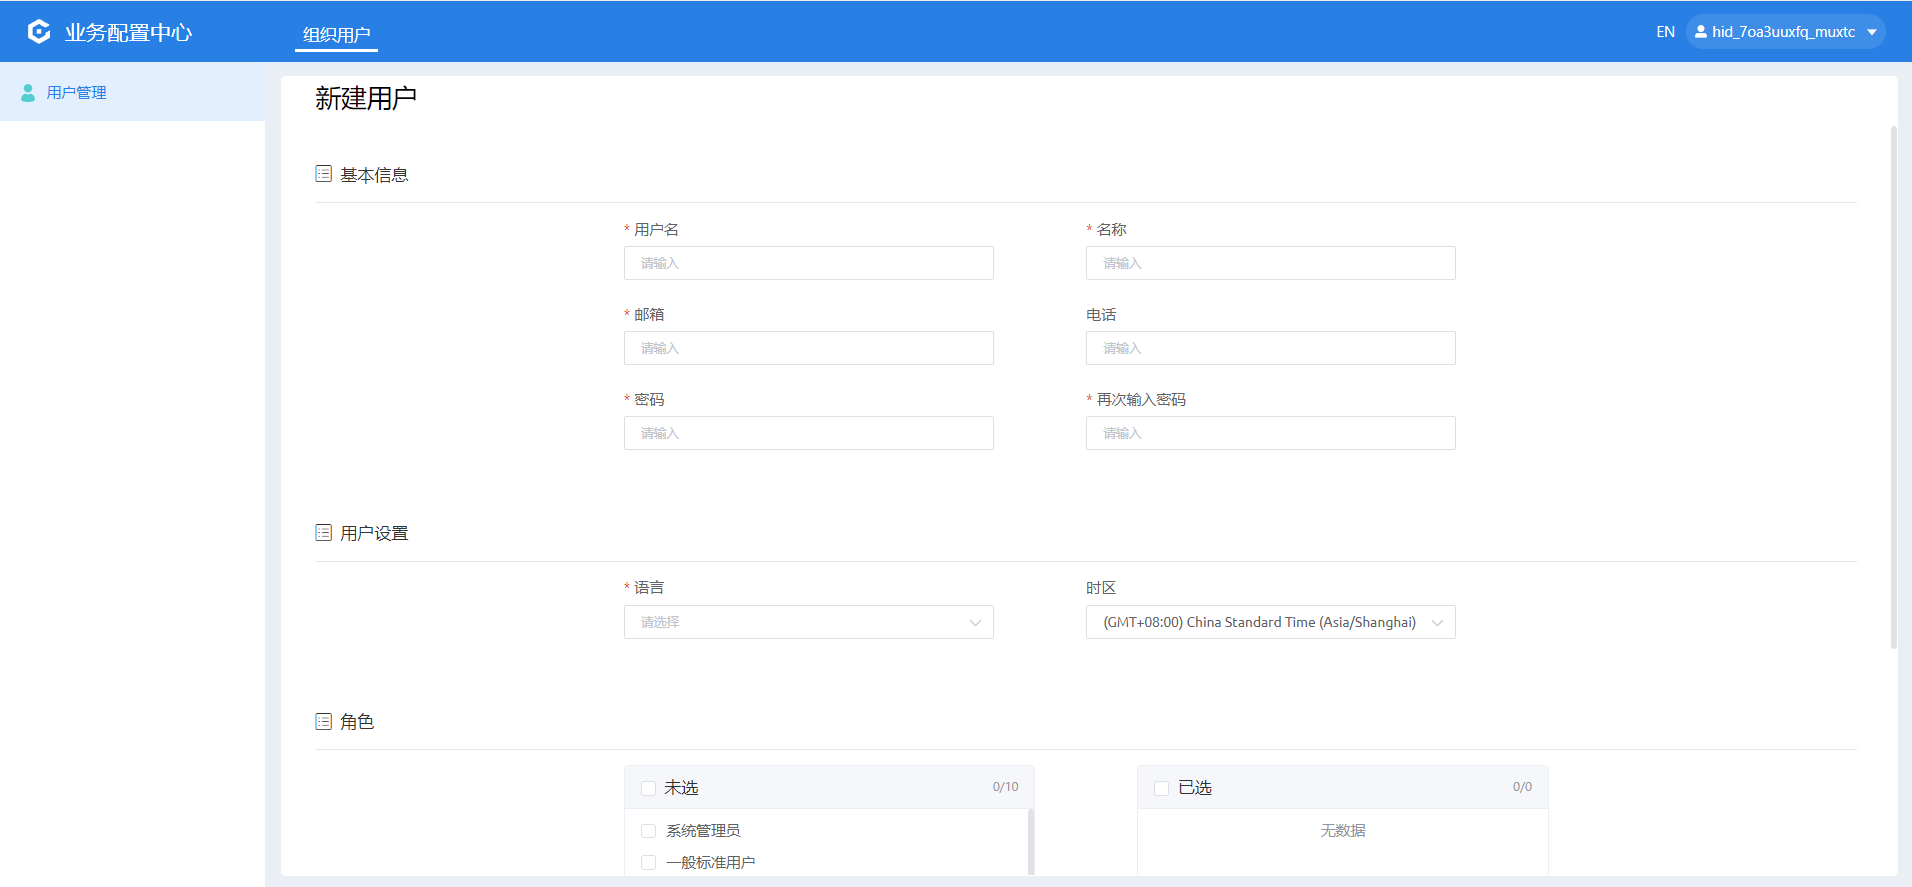
Task: Click the 0/0 count in 已选 panel
Action: (1522, 788)
